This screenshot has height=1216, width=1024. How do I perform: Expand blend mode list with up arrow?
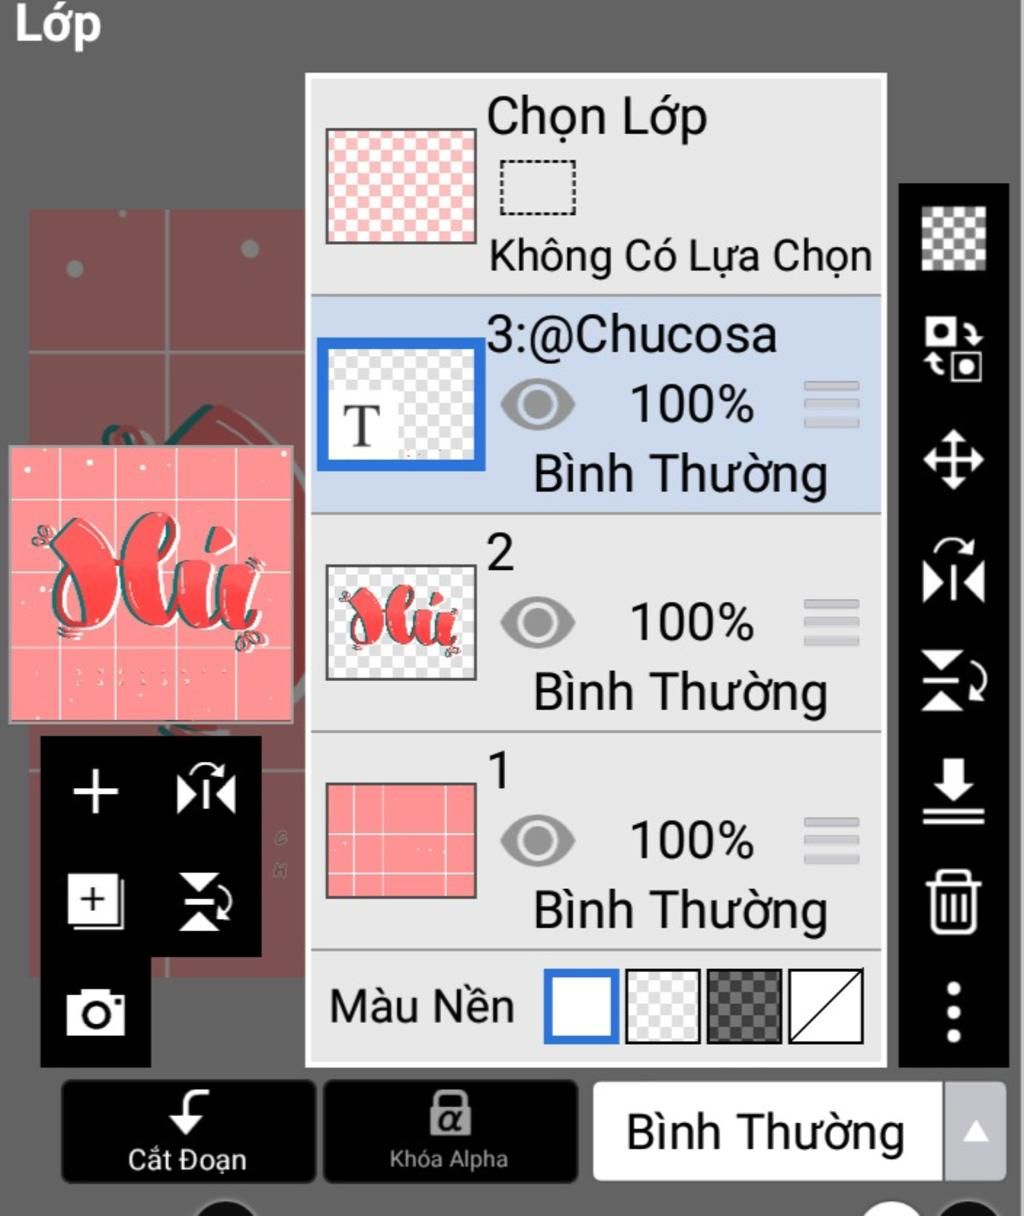click(975, 1131)
